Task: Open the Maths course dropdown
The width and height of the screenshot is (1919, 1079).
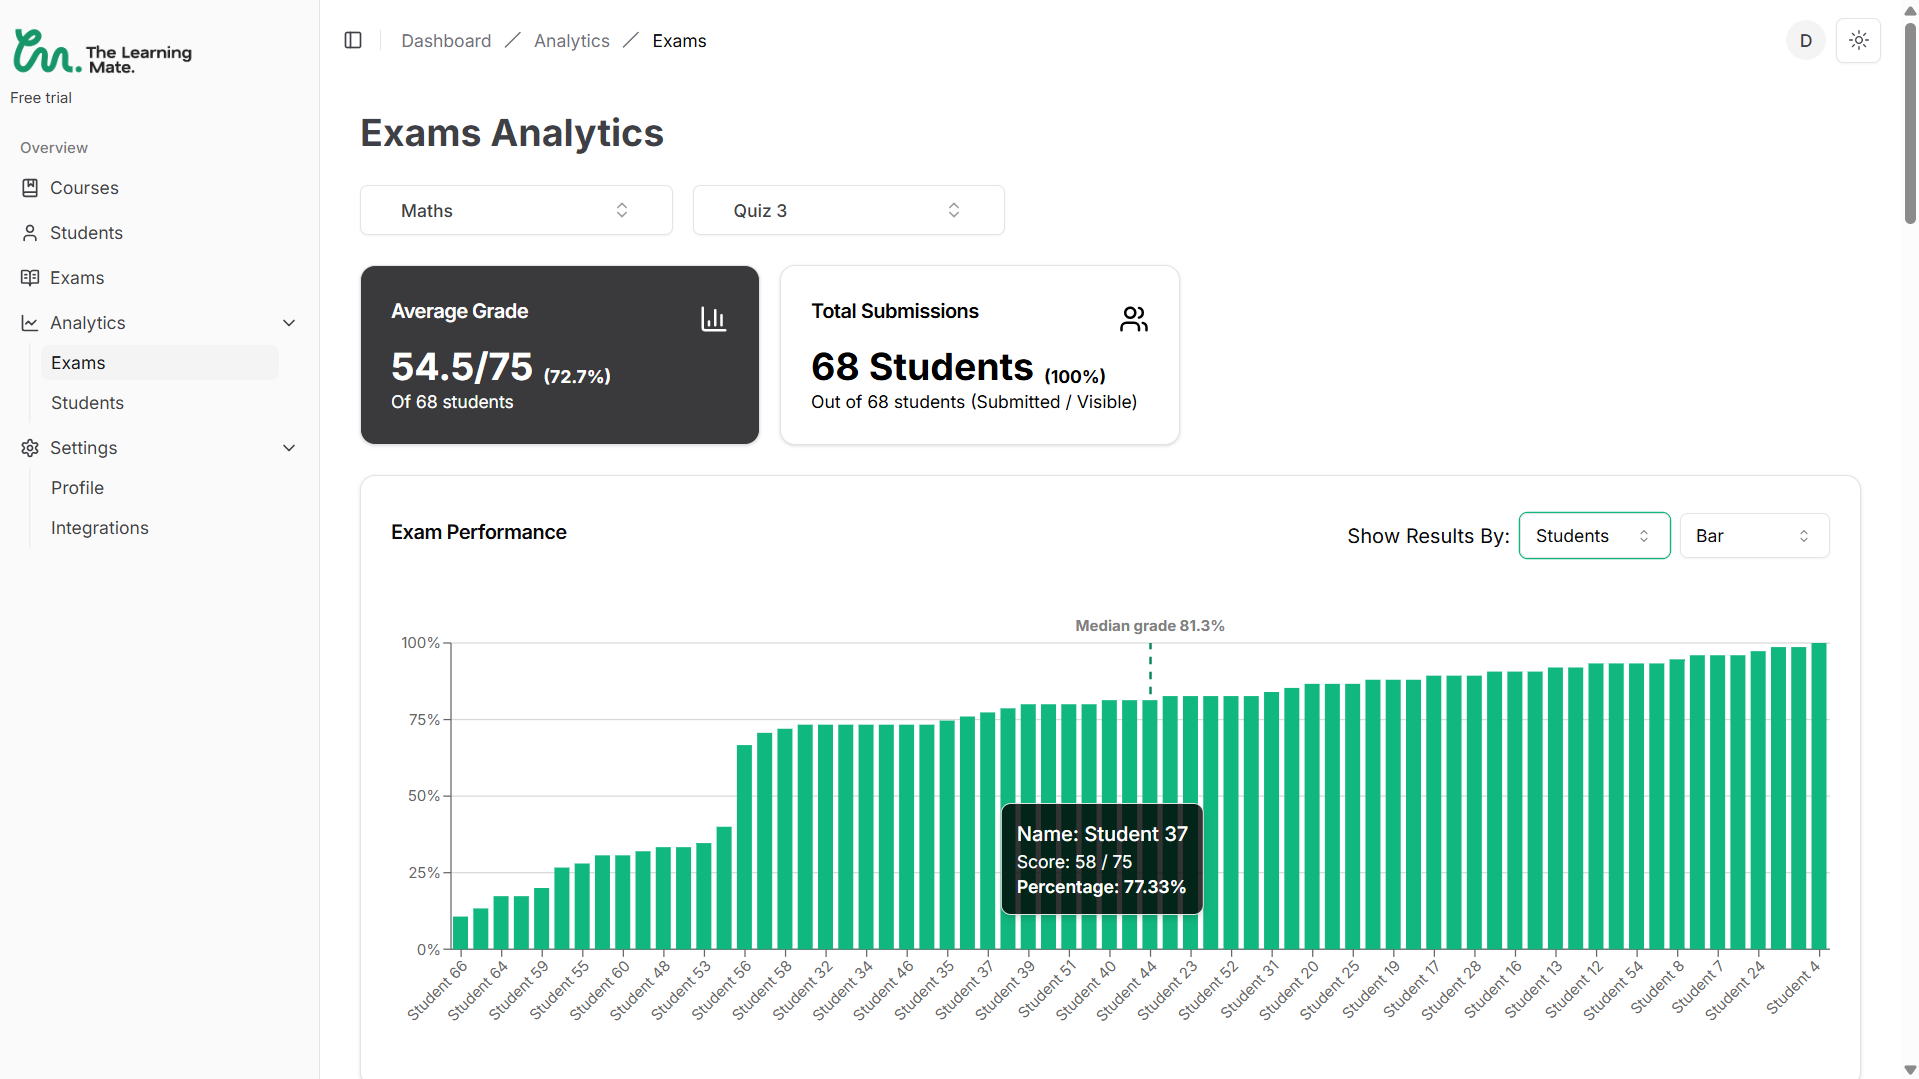Action: 516,210
